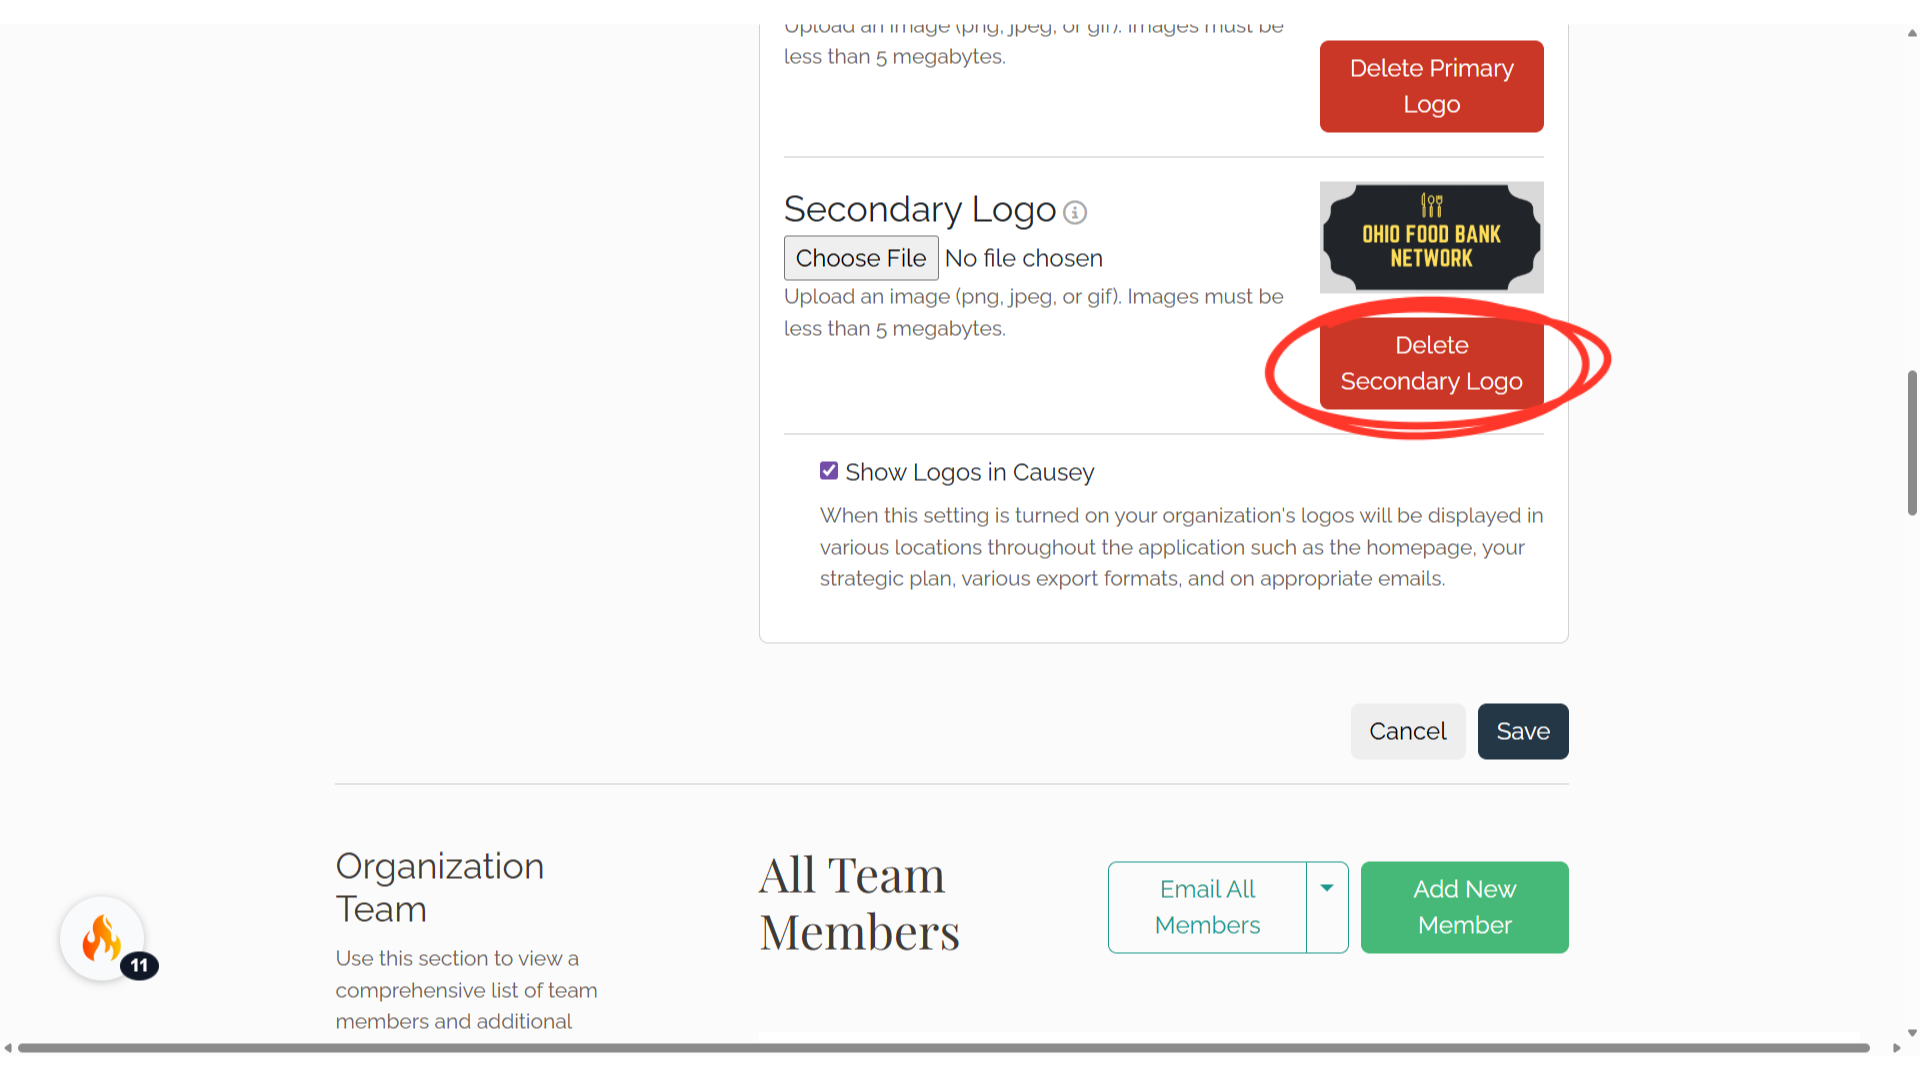Viewport: 1920px width, 1080px height.
Task: Click the notification badge showing 11
Action: click(139, 965)
